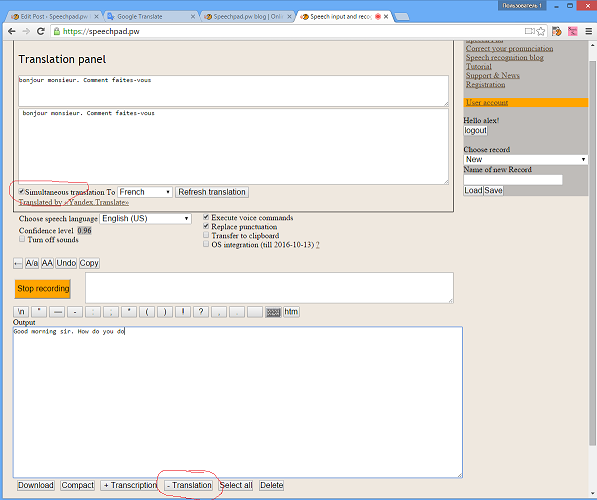Click the Delete button
The width and height of the screenshot is (597, 500).
[271, 486]
